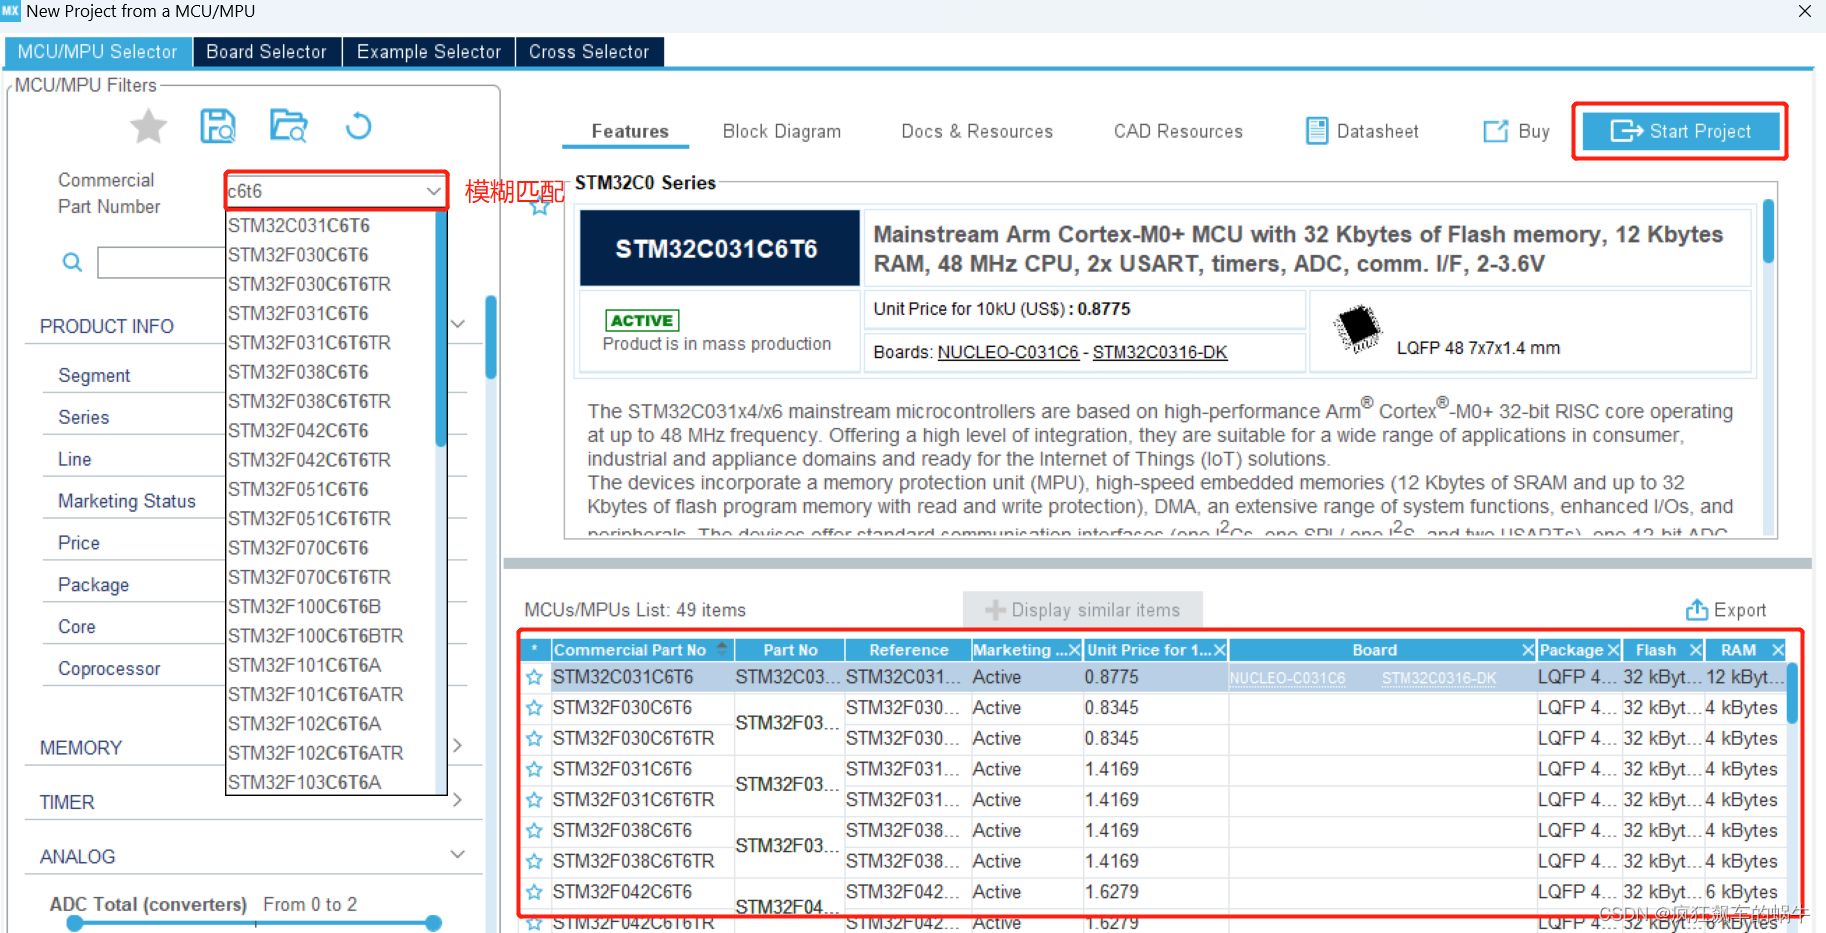1826x933 pixels.
Task: Remove the Unit Price column with its X
Action: (x=1219, y=650)
